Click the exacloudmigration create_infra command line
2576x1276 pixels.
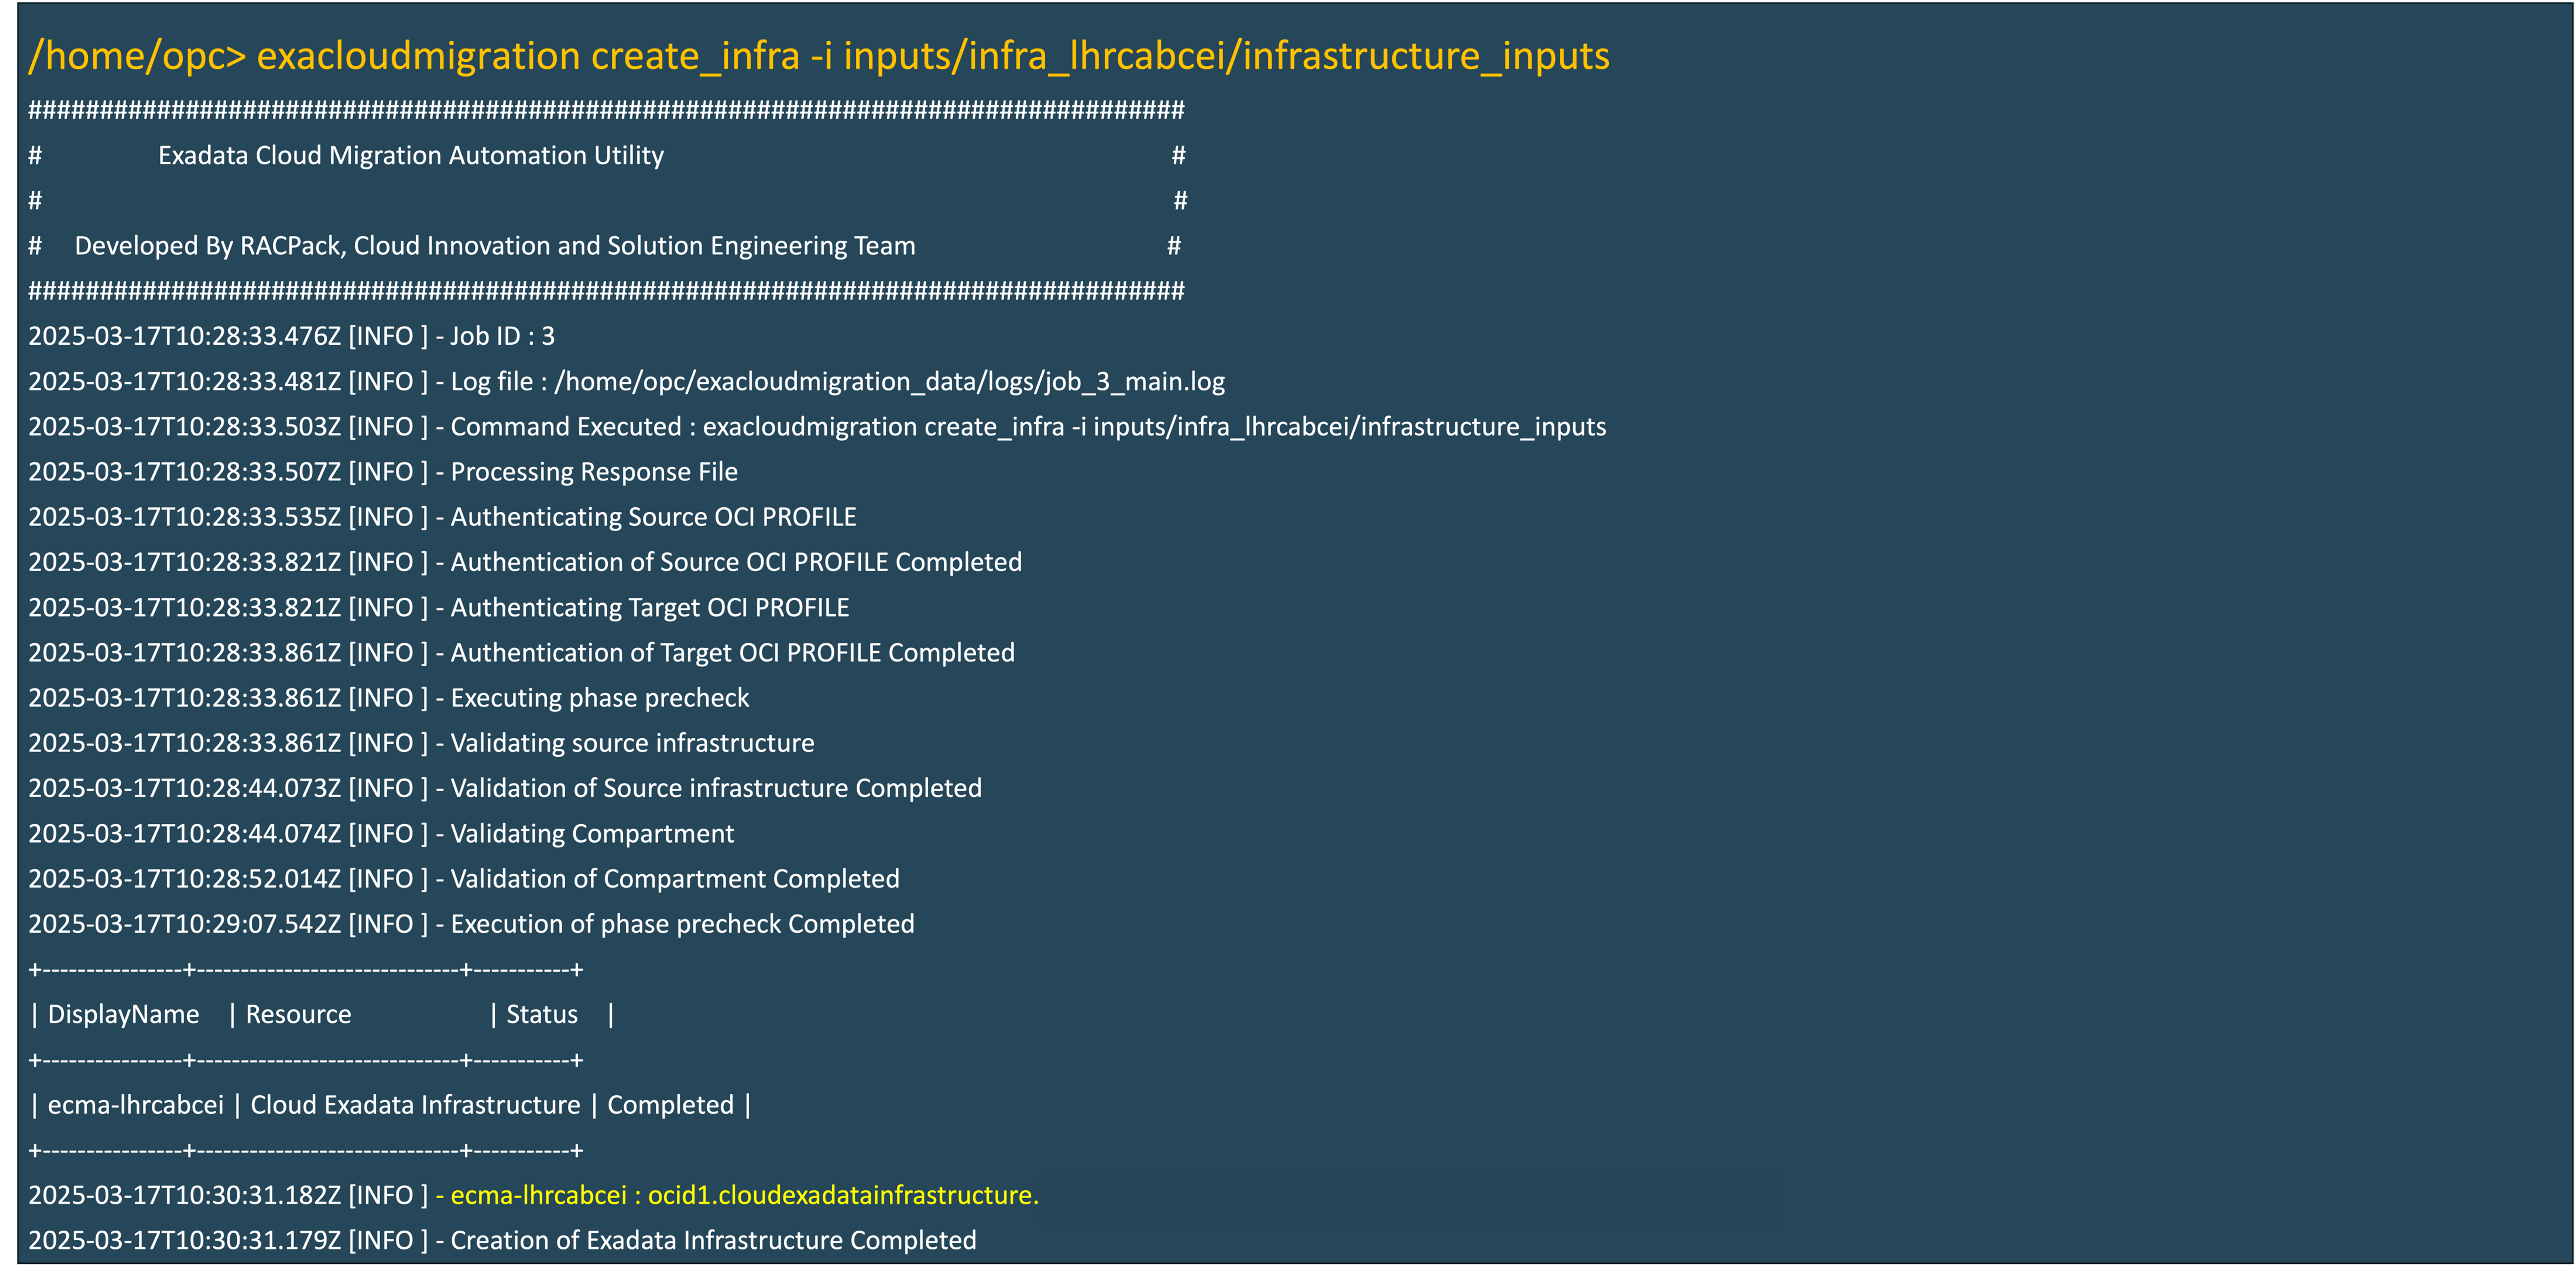[x=818, y=56]
